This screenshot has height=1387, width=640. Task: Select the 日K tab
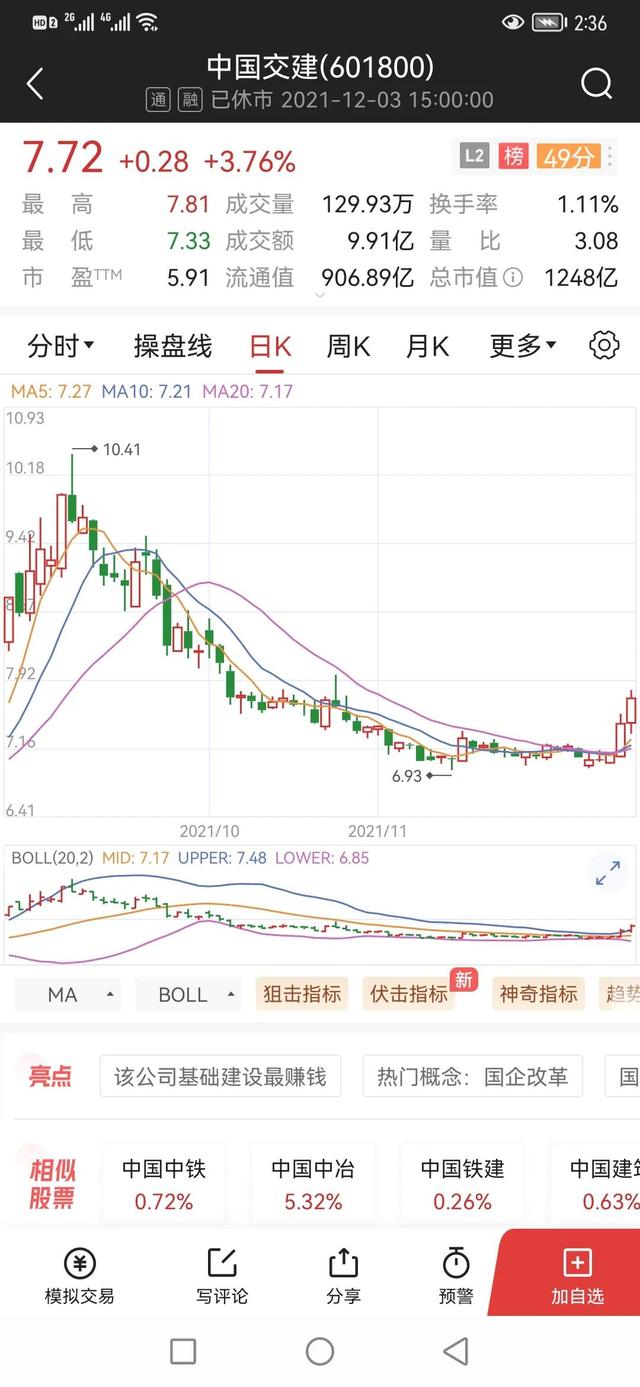point(270,346)
